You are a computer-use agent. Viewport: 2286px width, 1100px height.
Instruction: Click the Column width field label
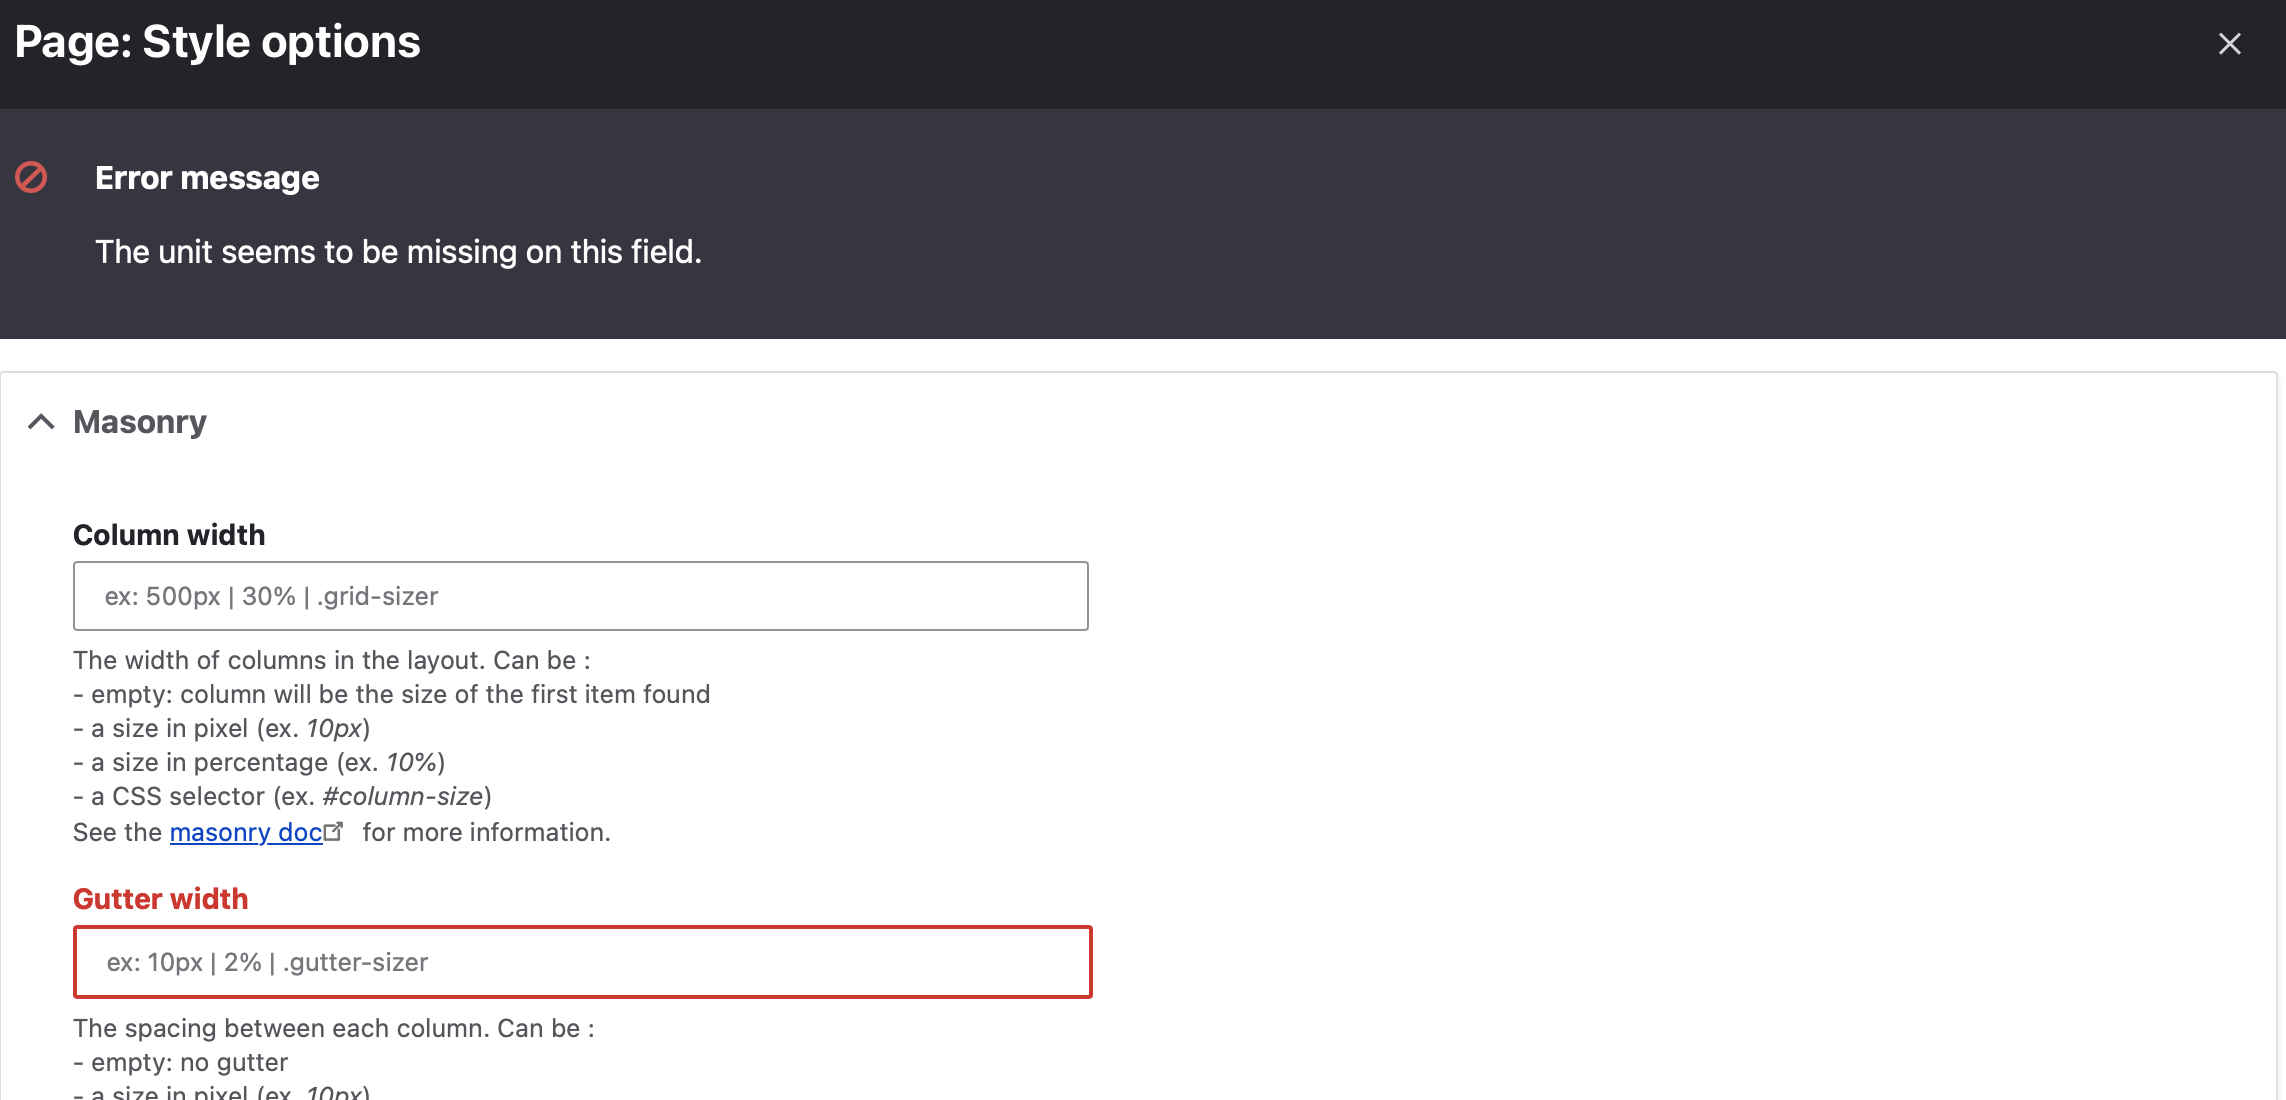pyautogui.click(x=168, y=534)
